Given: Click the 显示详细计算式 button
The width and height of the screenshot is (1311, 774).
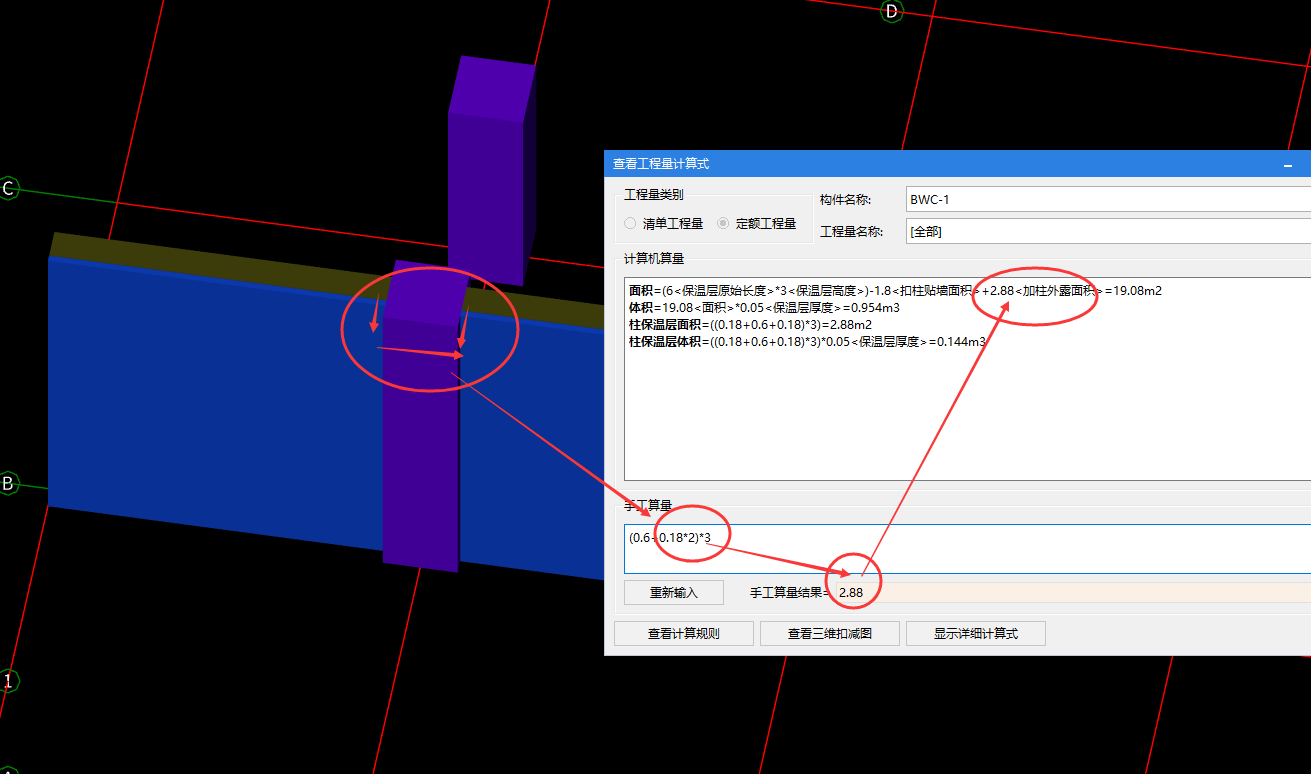Looking at the screenshot, I should [976, 633].
